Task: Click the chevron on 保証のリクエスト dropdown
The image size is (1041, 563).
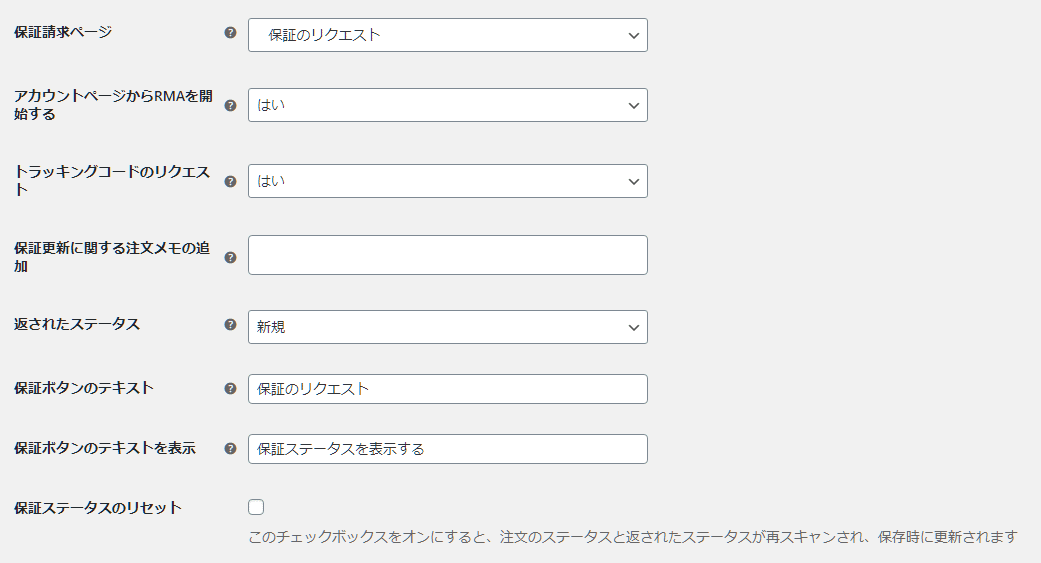Action: (633, 36)
